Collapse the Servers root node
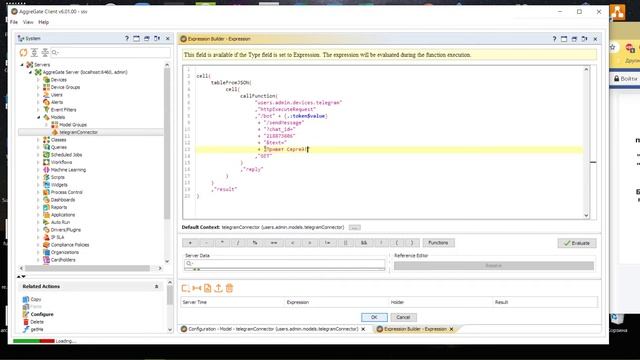Screen dimensions: 640x360 click(22, 64)
